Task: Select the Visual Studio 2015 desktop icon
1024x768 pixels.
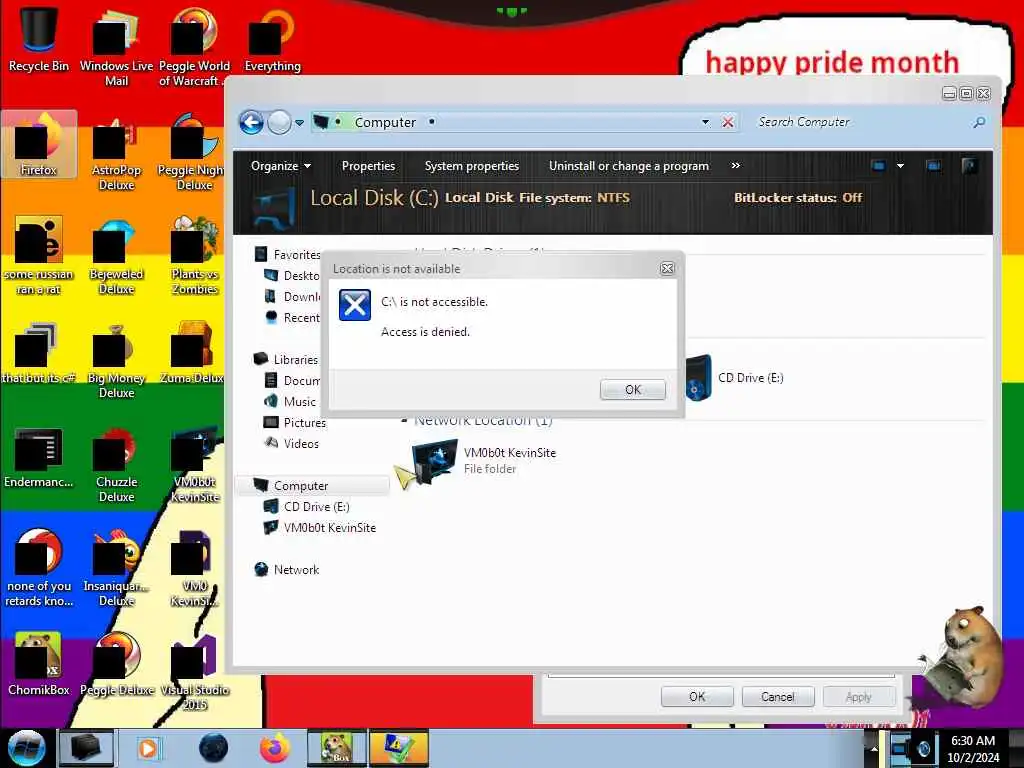Action: point(195,671)
